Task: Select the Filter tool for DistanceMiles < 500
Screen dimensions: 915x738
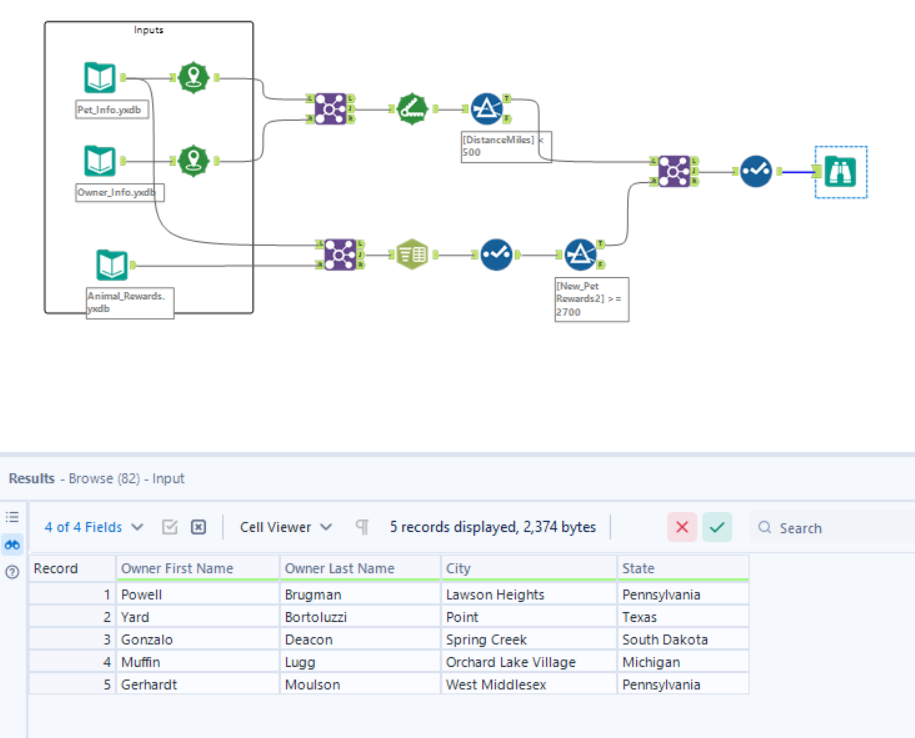Action: pos(487,109)
